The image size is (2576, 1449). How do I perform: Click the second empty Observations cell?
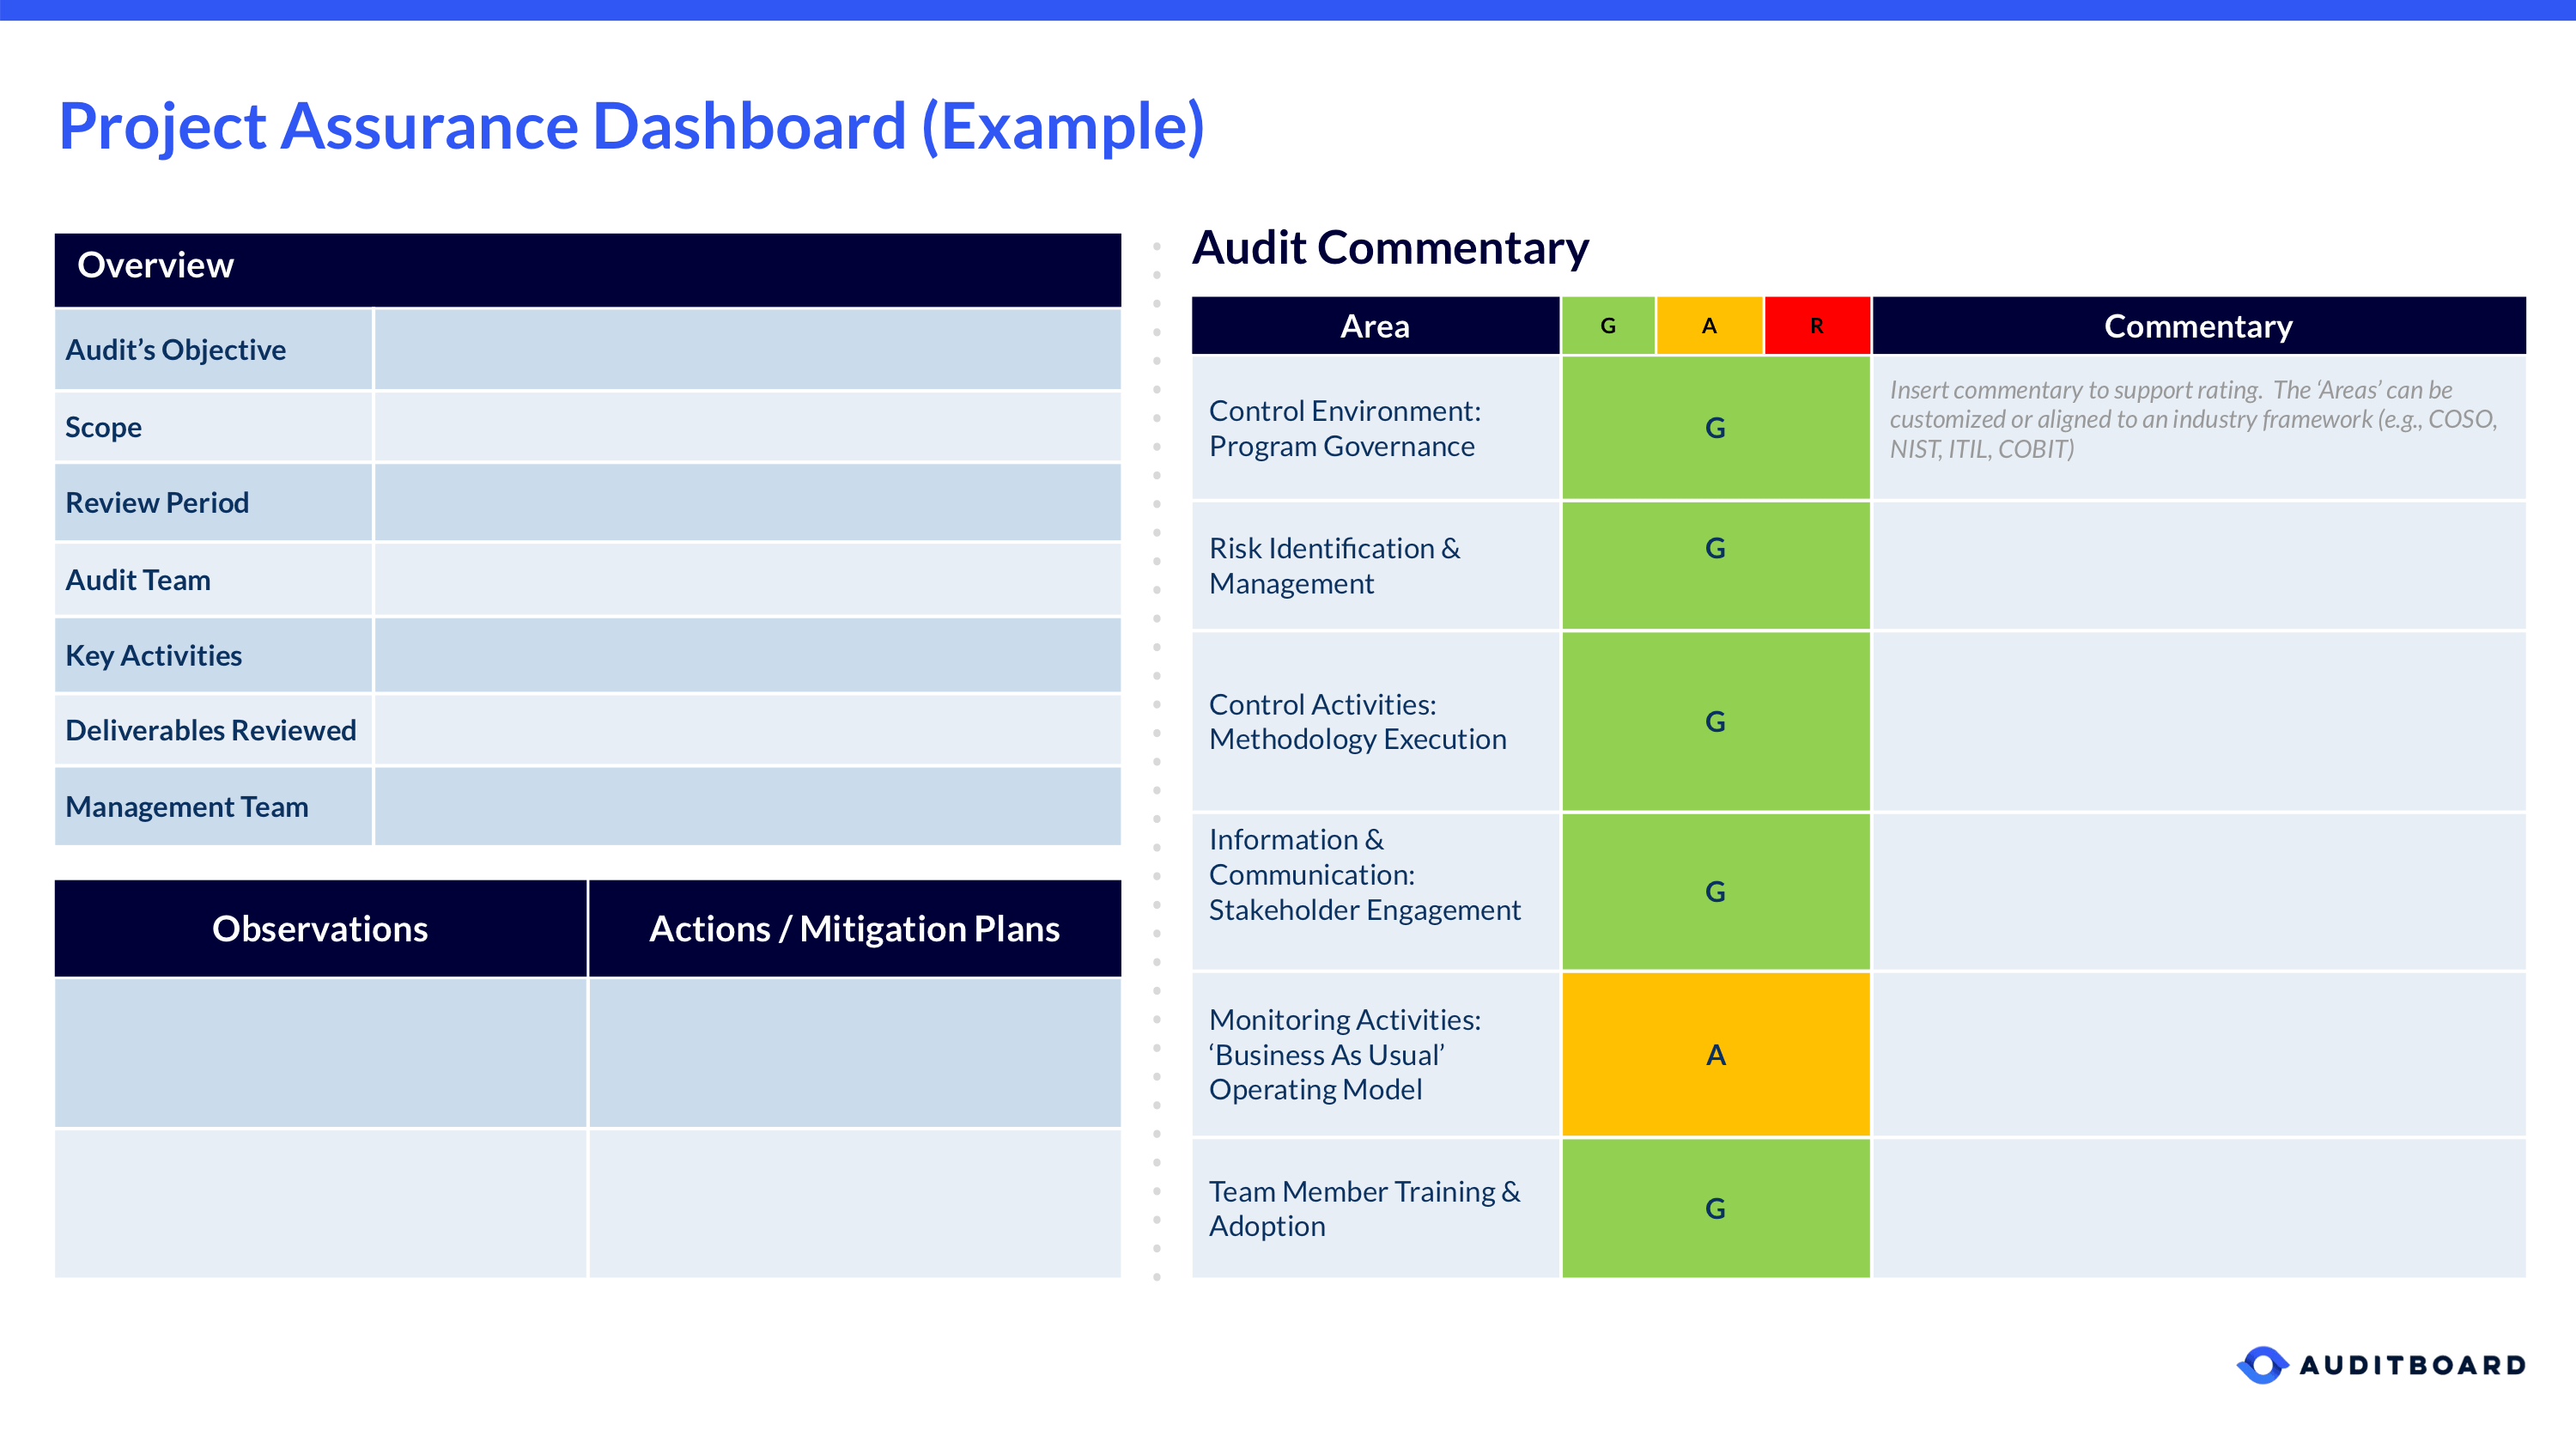point(320,1204)
